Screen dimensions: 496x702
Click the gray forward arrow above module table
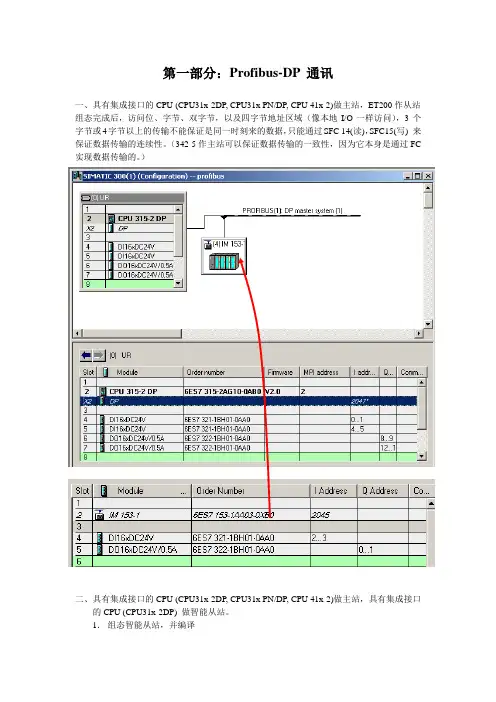pyautogui.click(x=98, y=355)
